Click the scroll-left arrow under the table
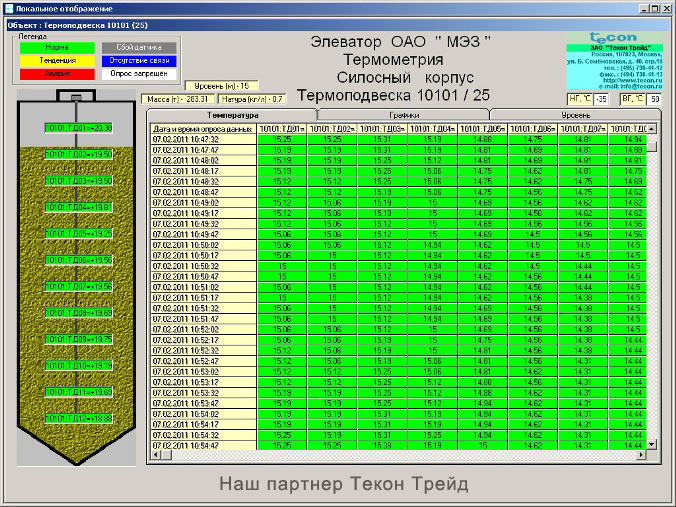 pos(156,454)
